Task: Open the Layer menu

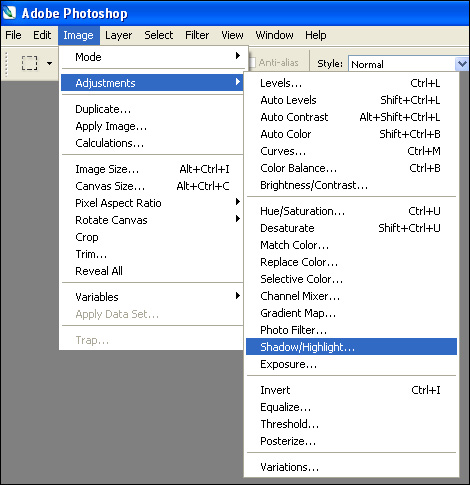Action: coord(119,35)
